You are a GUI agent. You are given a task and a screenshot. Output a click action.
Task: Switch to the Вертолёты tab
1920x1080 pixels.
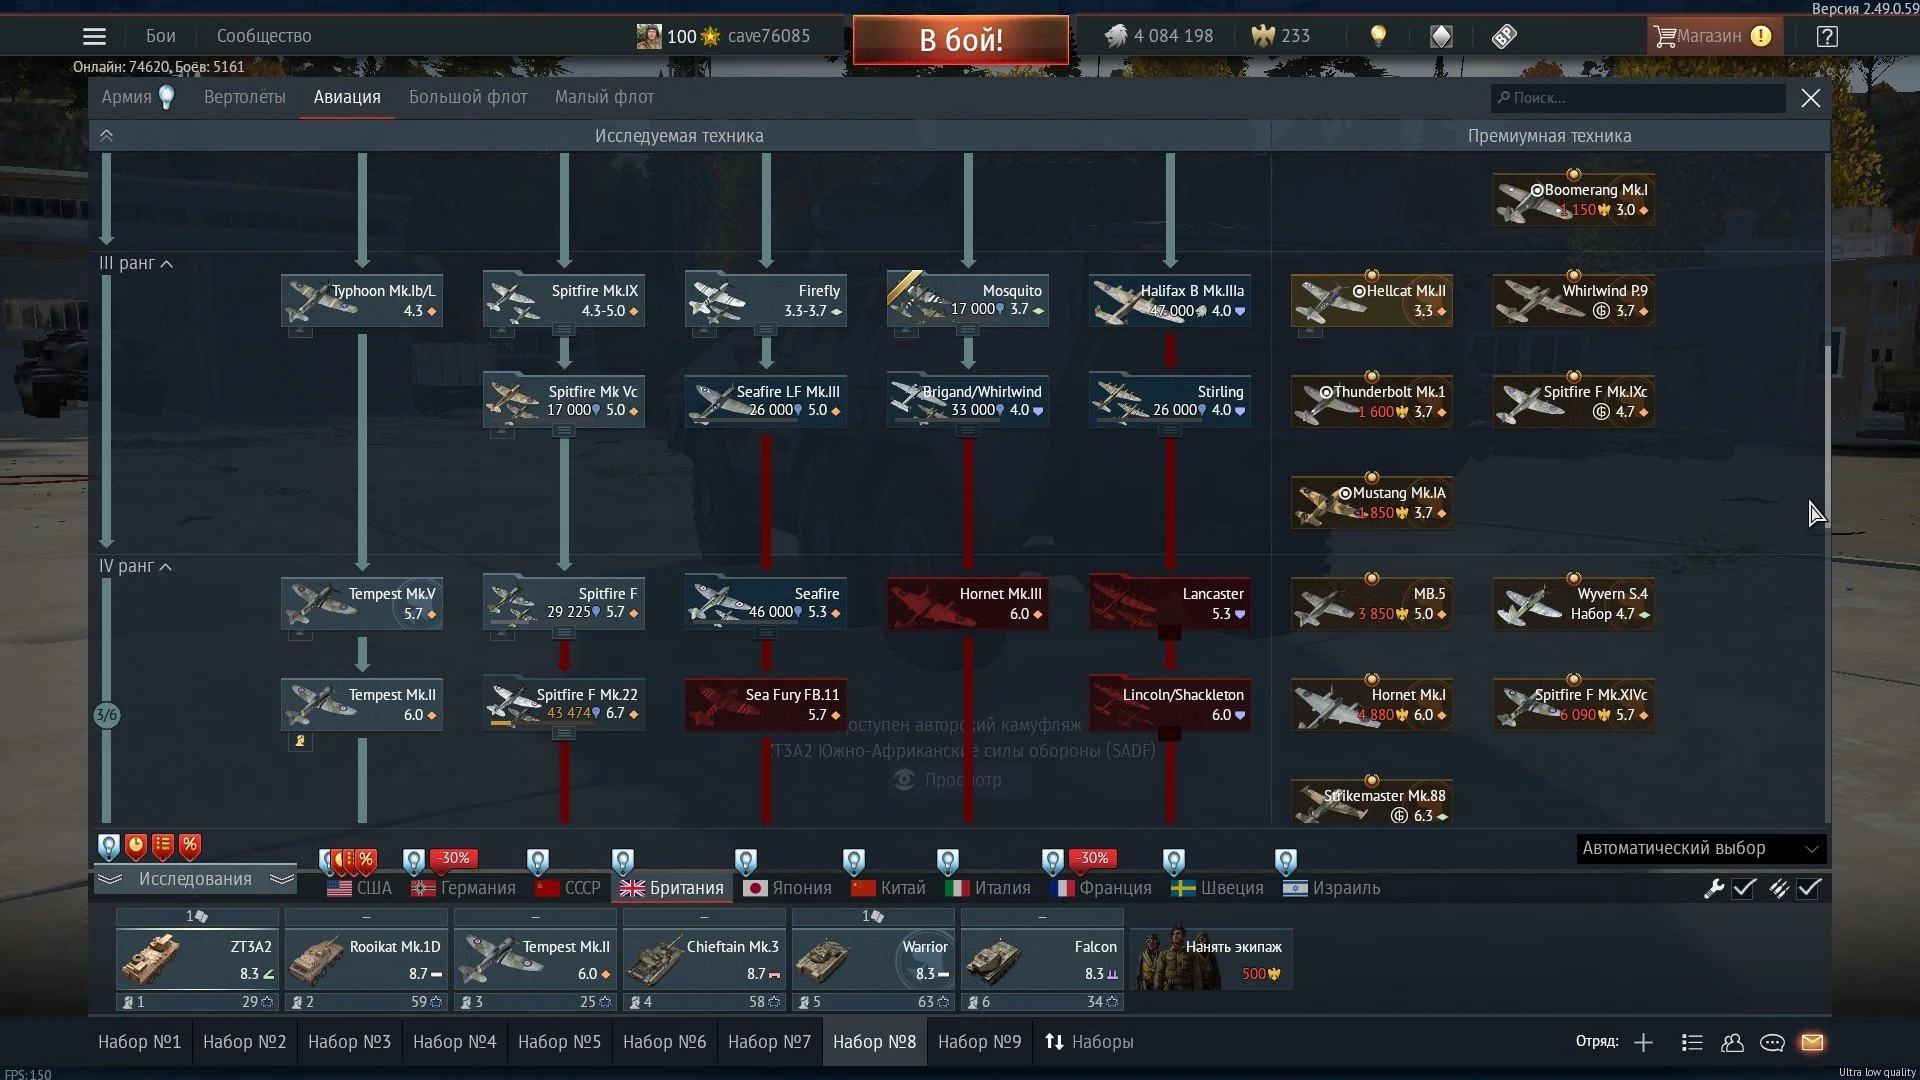[x=244, y=97]
